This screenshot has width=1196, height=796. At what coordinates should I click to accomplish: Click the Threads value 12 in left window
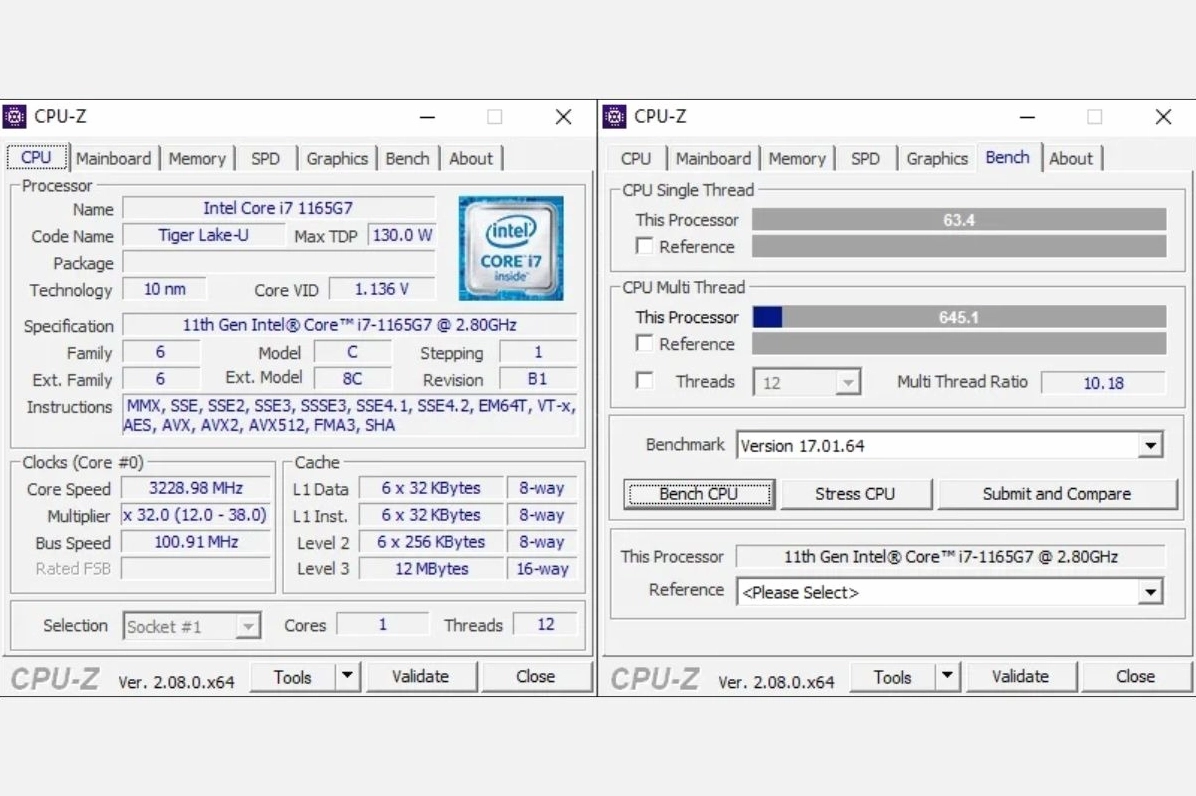tap(545, 624)
